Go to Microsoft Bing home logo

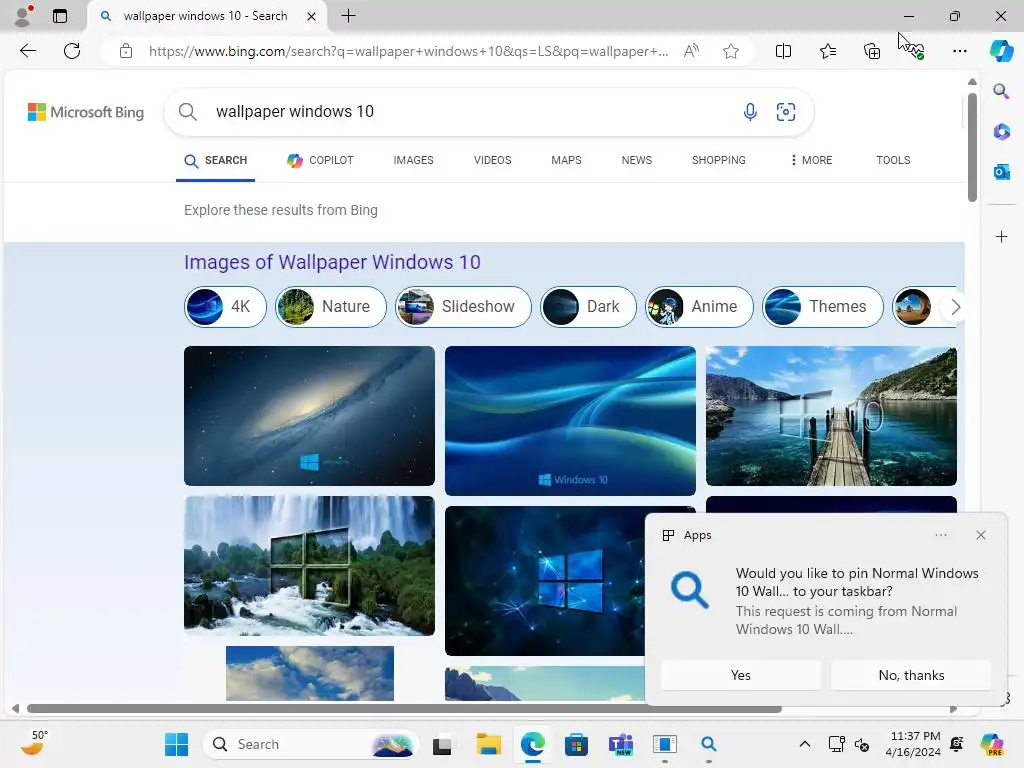tap(86, 112)
